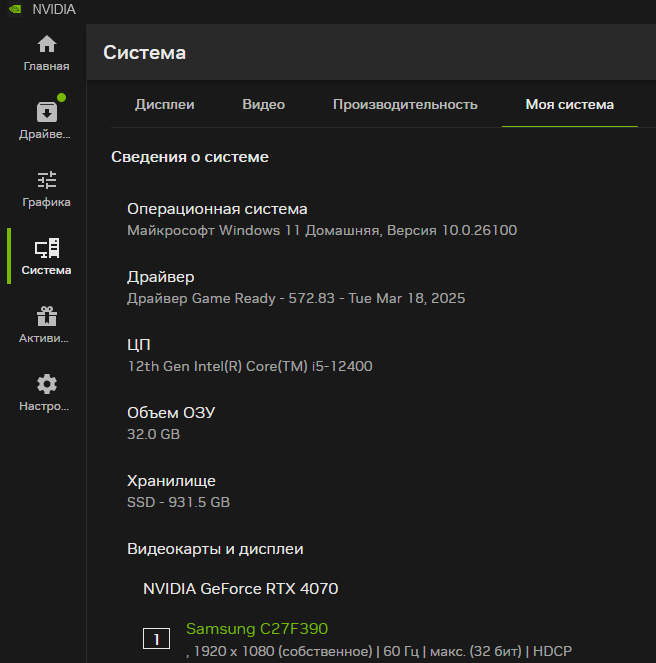Image resolution: width=656 pixels, height=663 pixels.
Task: Open the Настройки gear icon
Action: [47, 384]
